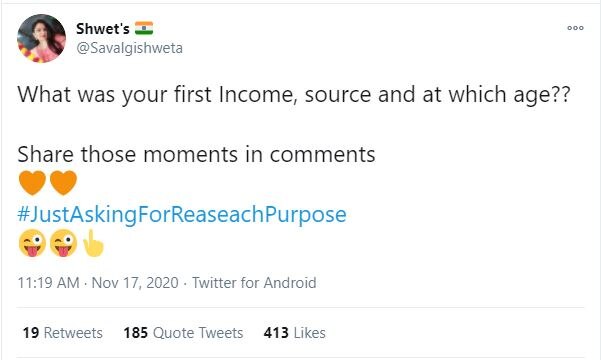Click the number 413 in likes
The image size is (601, 360).
coord(276,333)
